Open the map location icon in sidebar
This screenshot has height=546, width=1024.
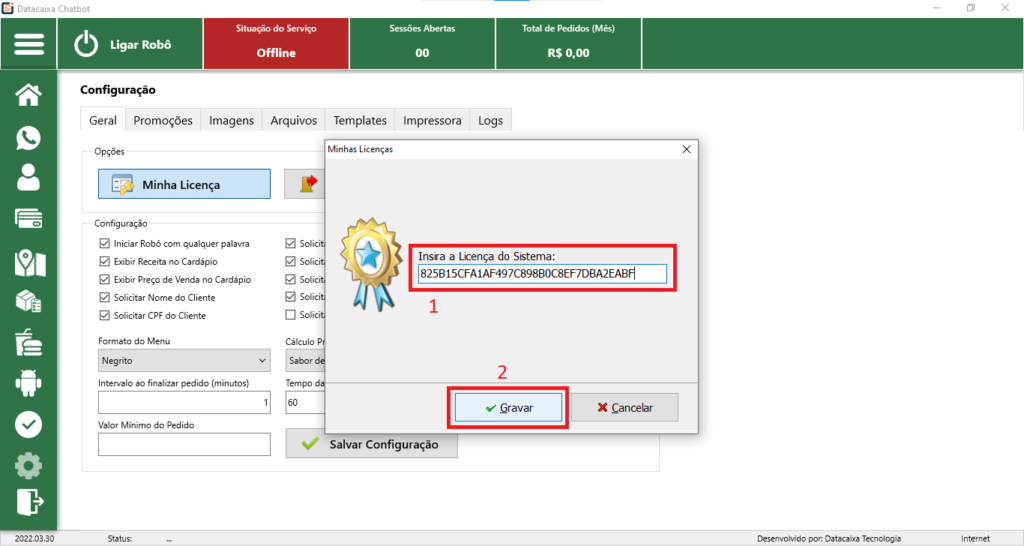29,261
